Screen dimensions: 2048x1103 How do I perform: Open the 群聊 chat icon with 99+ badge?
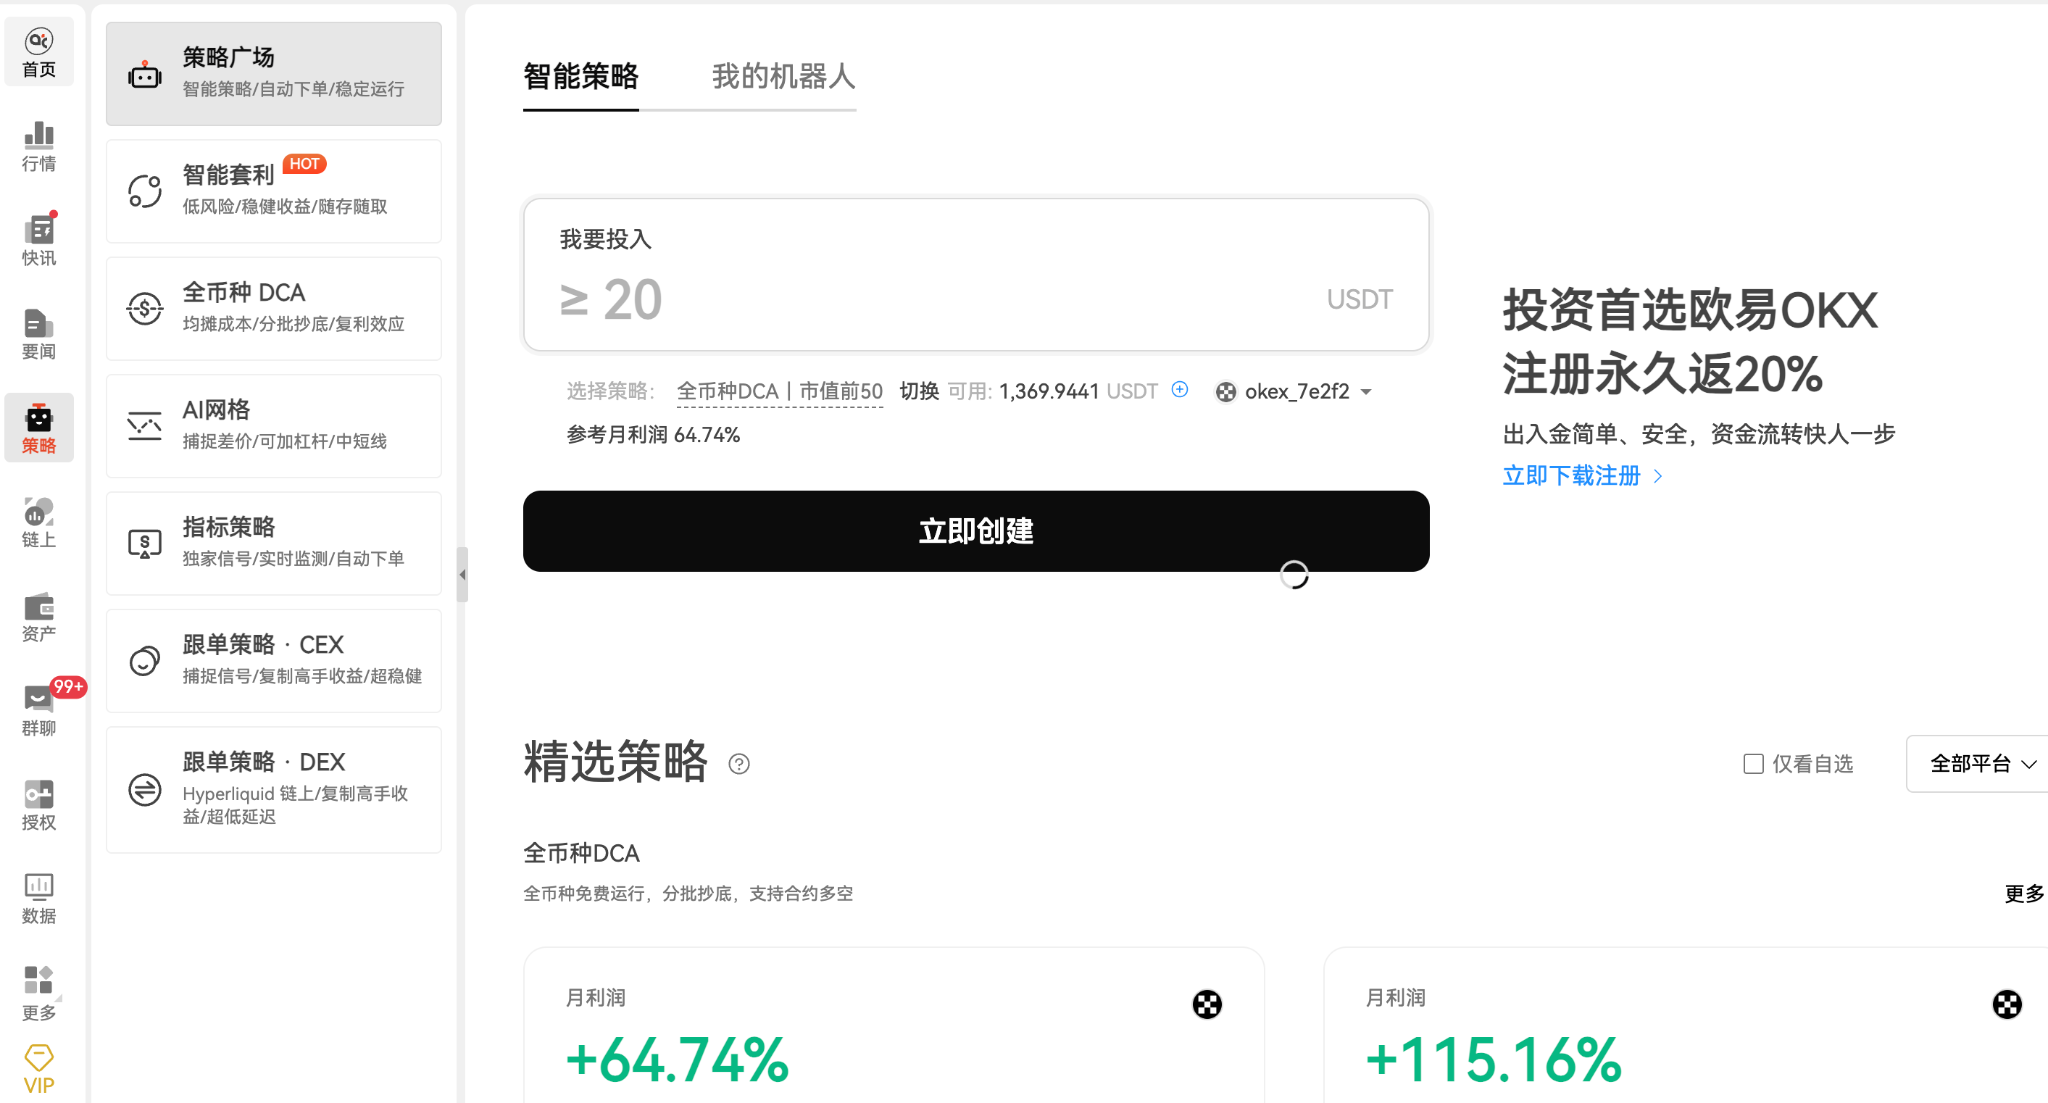(39, 710)
